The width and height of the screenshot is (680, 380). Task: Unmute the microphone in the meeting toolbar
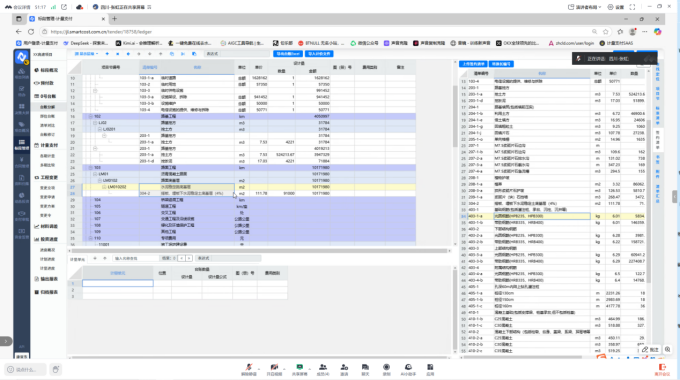pos(248,369)
